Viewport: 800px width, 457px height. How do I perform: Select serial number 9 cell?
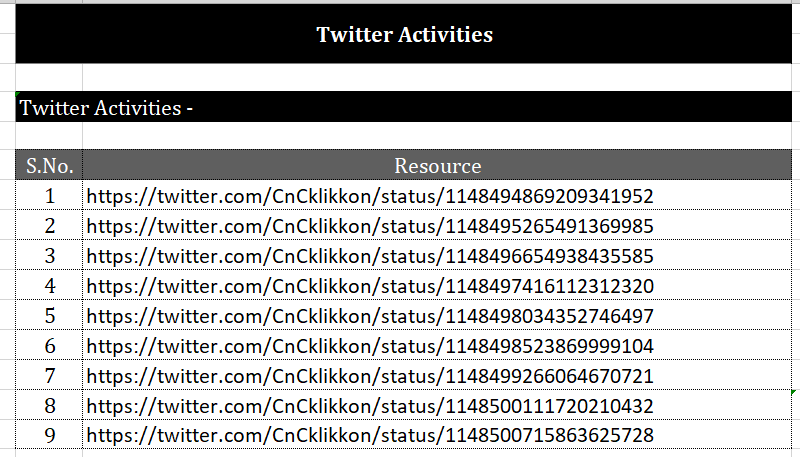point(49,435)
